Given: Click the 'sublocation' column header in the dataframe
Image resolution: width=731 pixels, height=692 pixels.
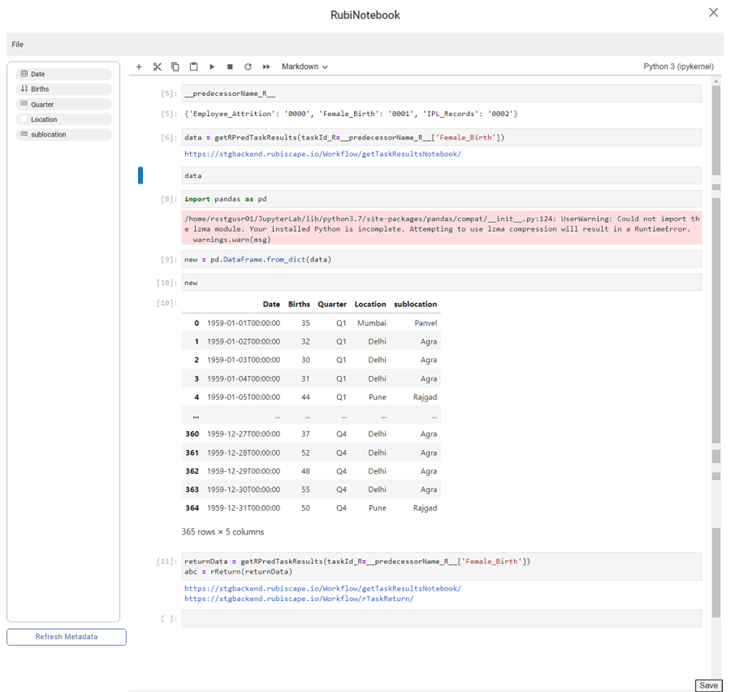Looking at the screenshot, I should tap(415, 304).
